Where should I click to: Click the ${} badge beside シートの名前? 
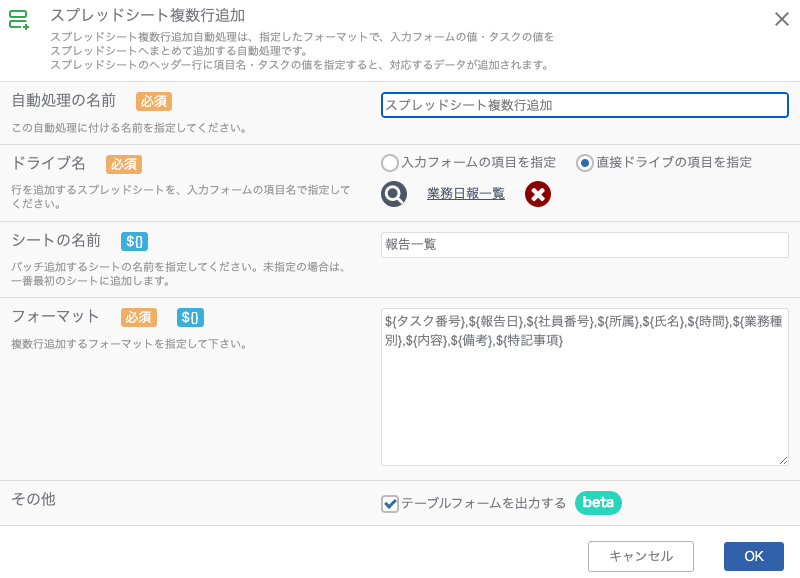tap(134, 241)
